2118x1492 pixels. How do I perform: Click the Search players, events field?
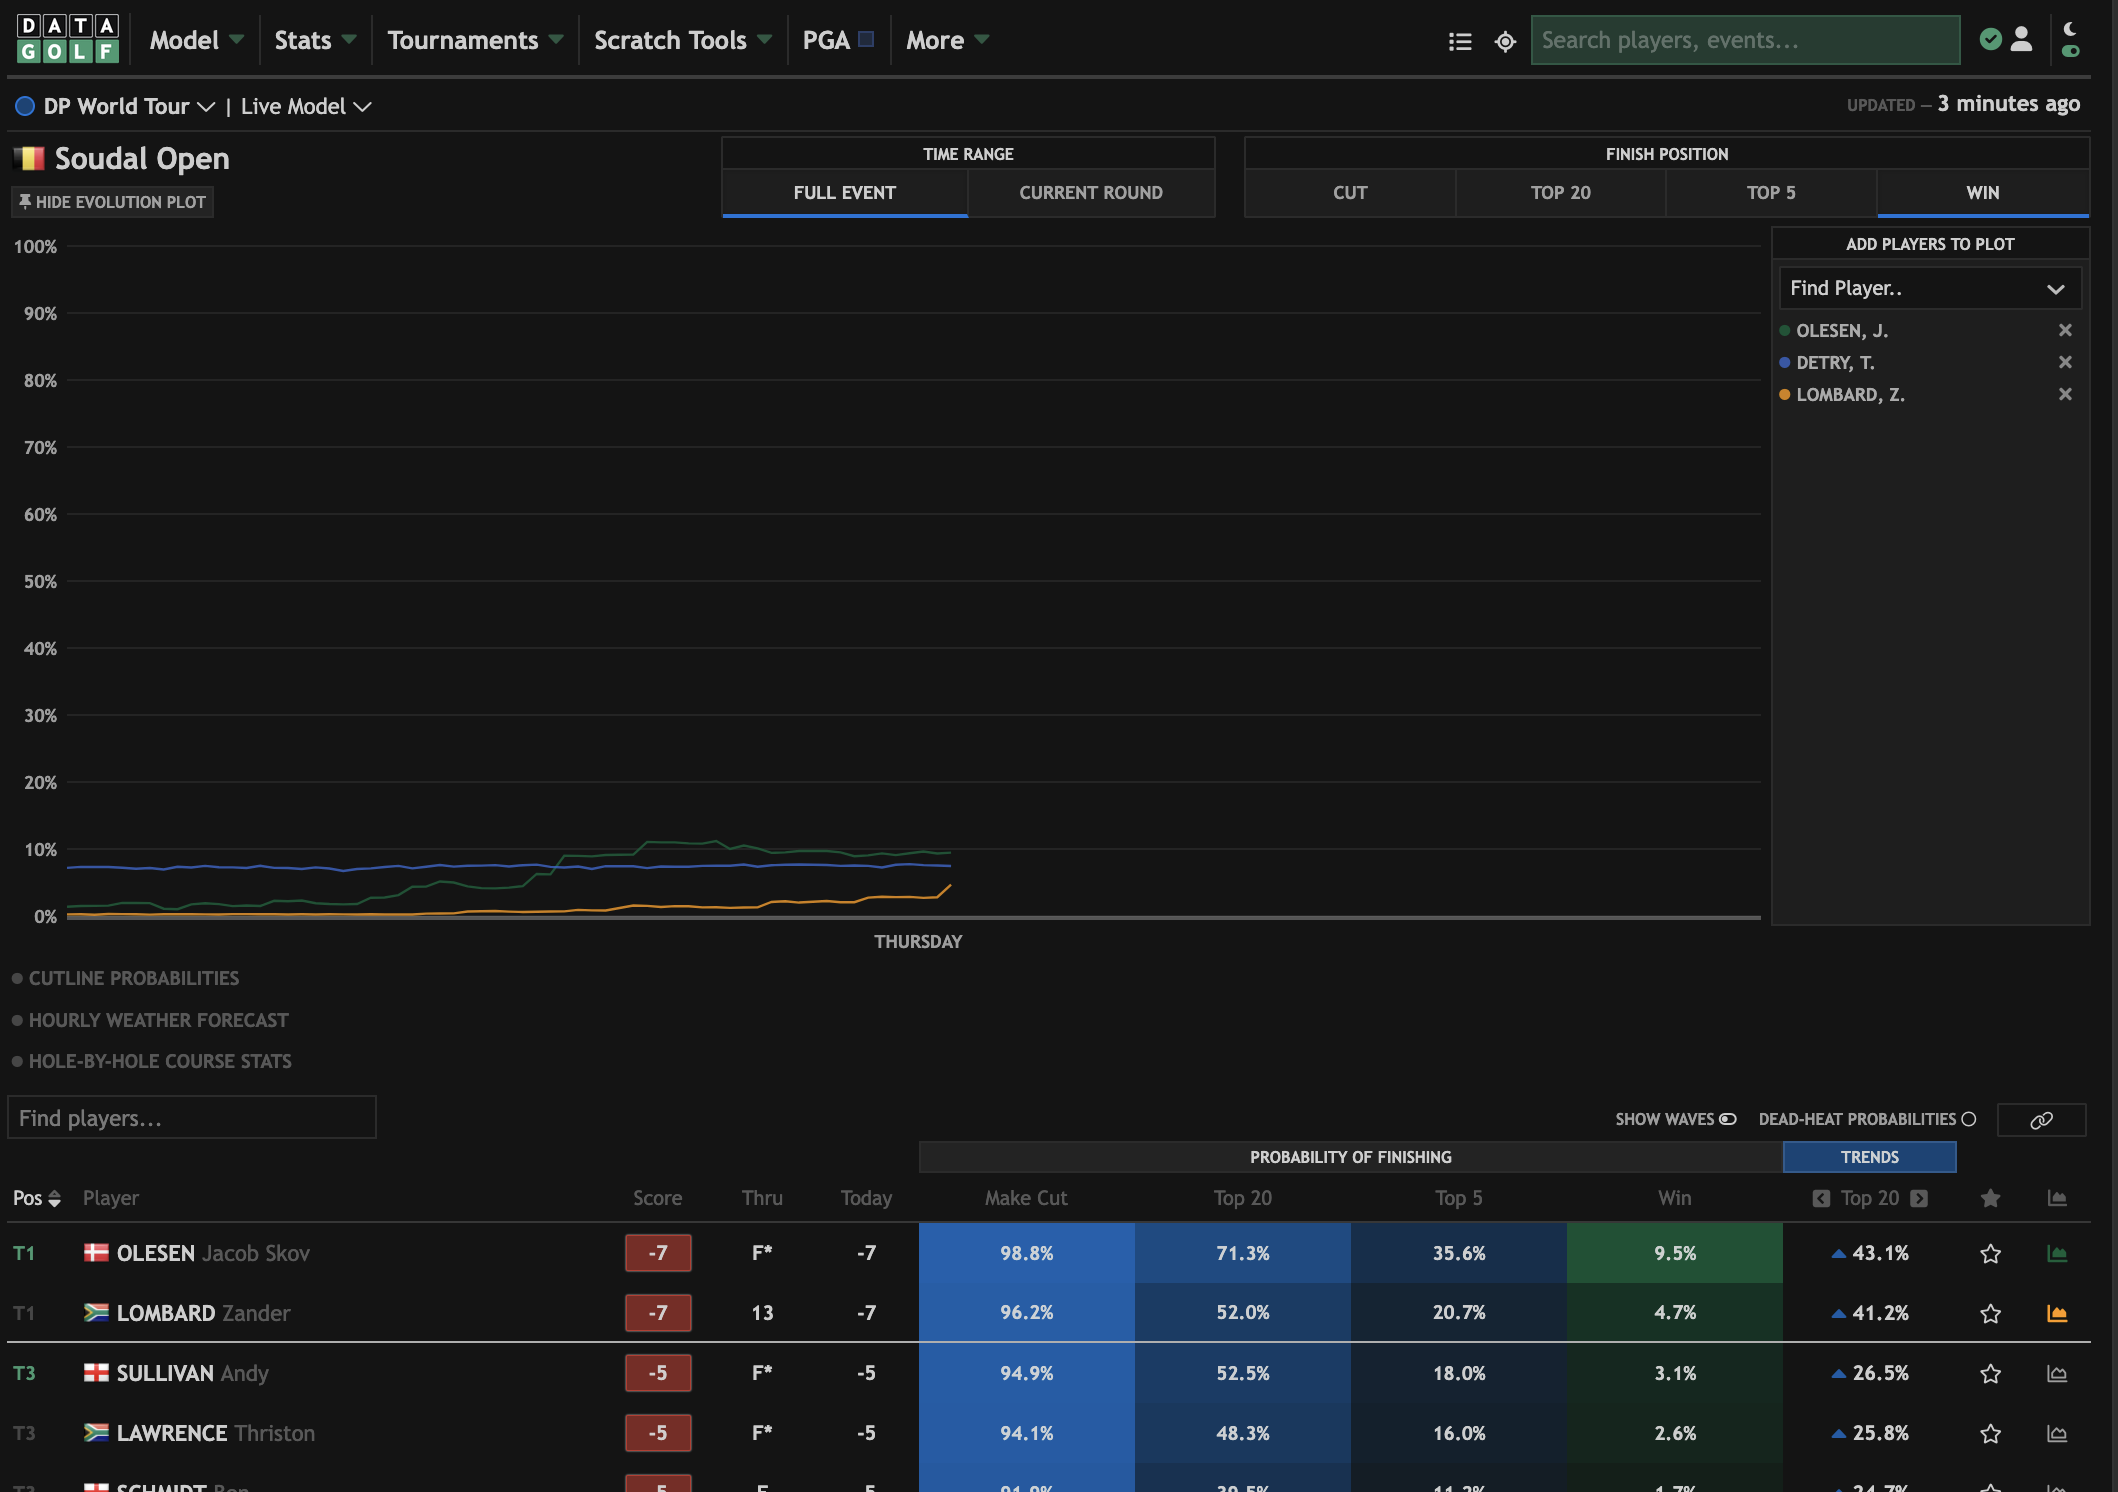(x=1745, y=40)
